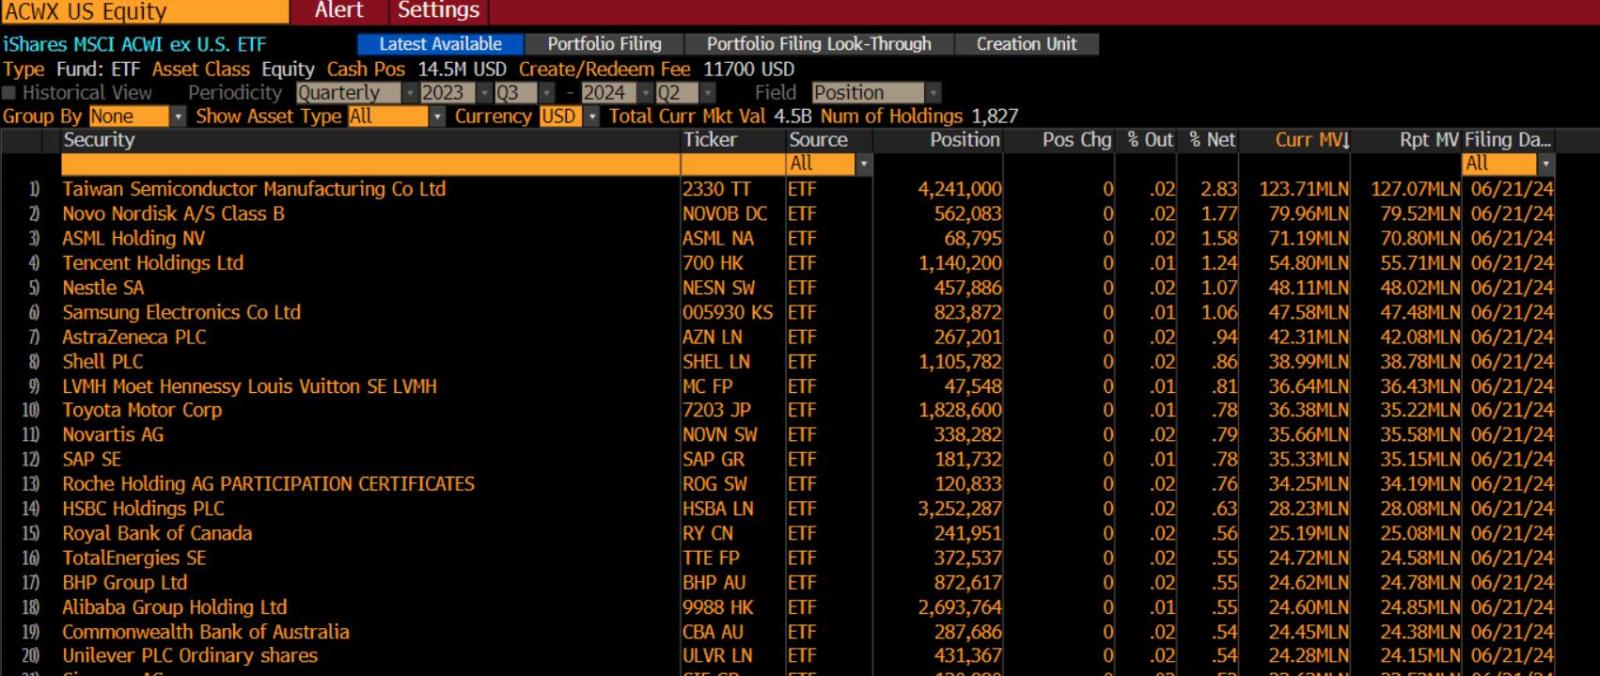The height and width of the screenshot is (676, 1600).
Task: Select the HSBC Holdings PLC security
Action: pos(143,509)
